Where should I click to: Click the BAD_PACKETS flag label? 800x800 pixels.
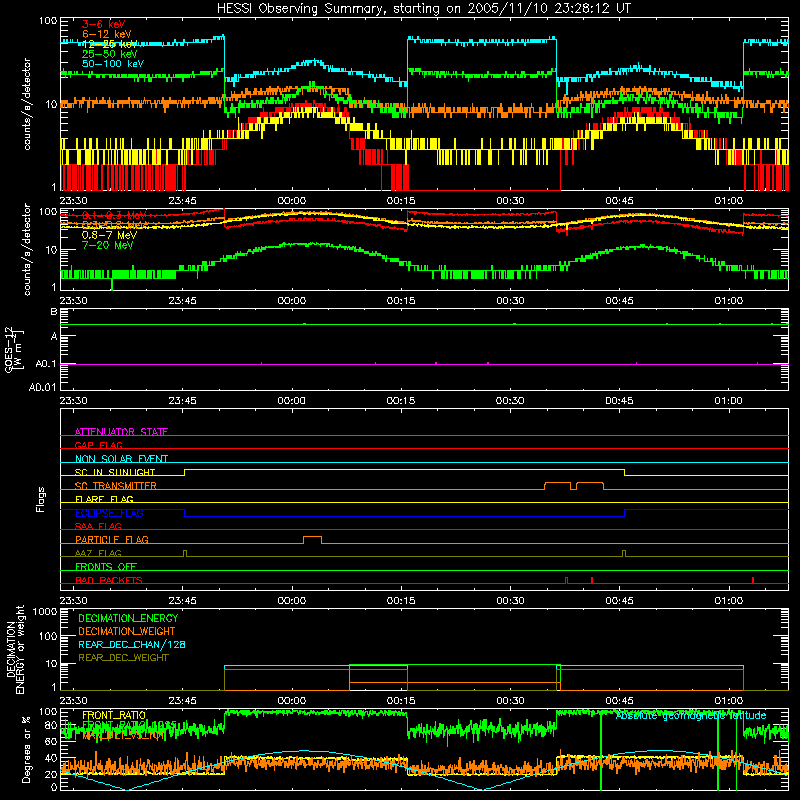pyautogui.click(x=109, y=580)
